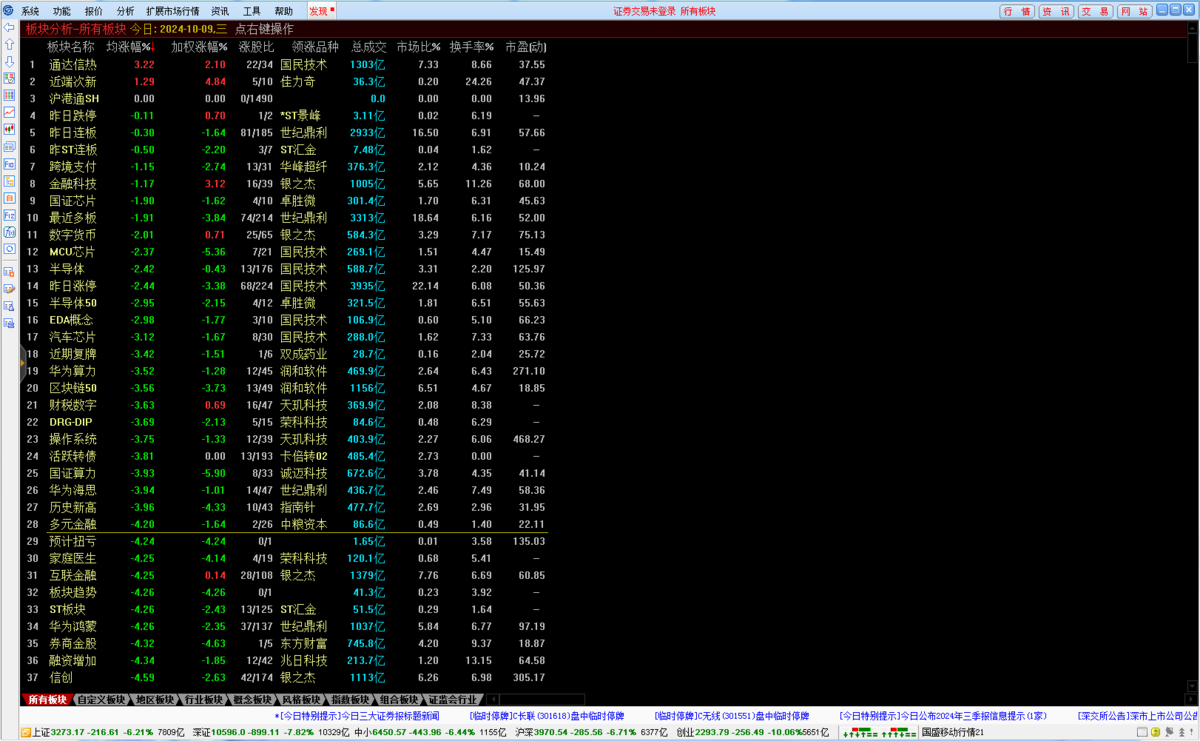This screenshot has width=1200, height=741.
Task: Click leading stock 东方财富
Action: point(304,643)
